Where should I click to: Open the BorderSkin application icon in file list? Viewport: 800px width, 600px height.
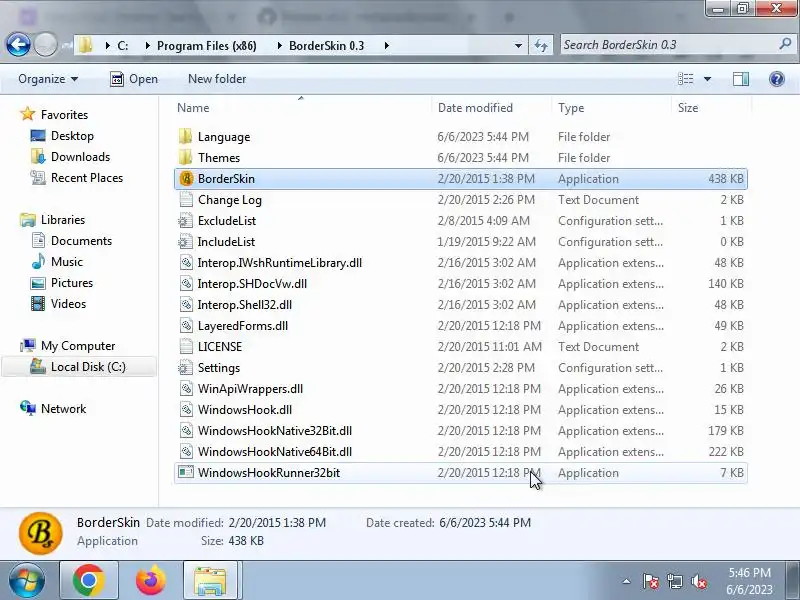click(x=186, y=179)
